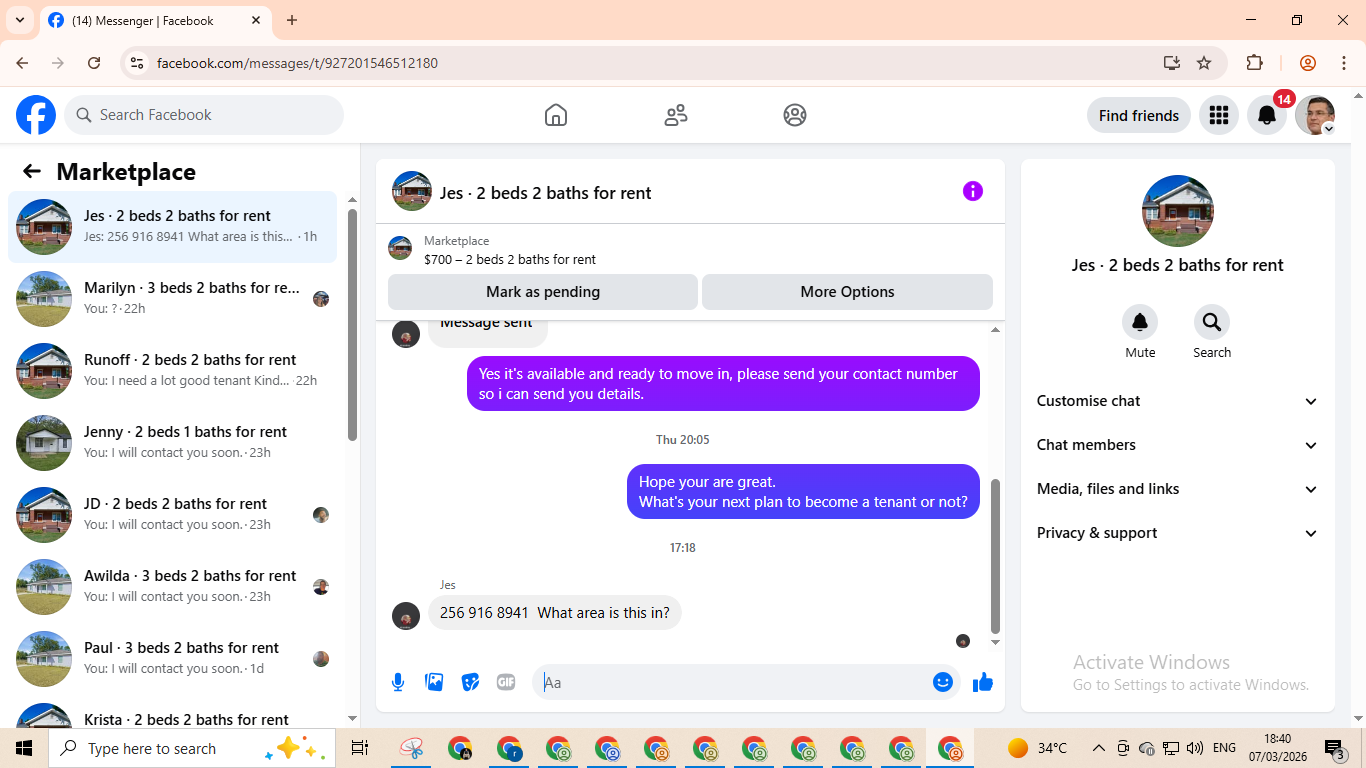1366x768 pixels.
Task: Click the install app icon in the address bar
Action: point(1172,63)
